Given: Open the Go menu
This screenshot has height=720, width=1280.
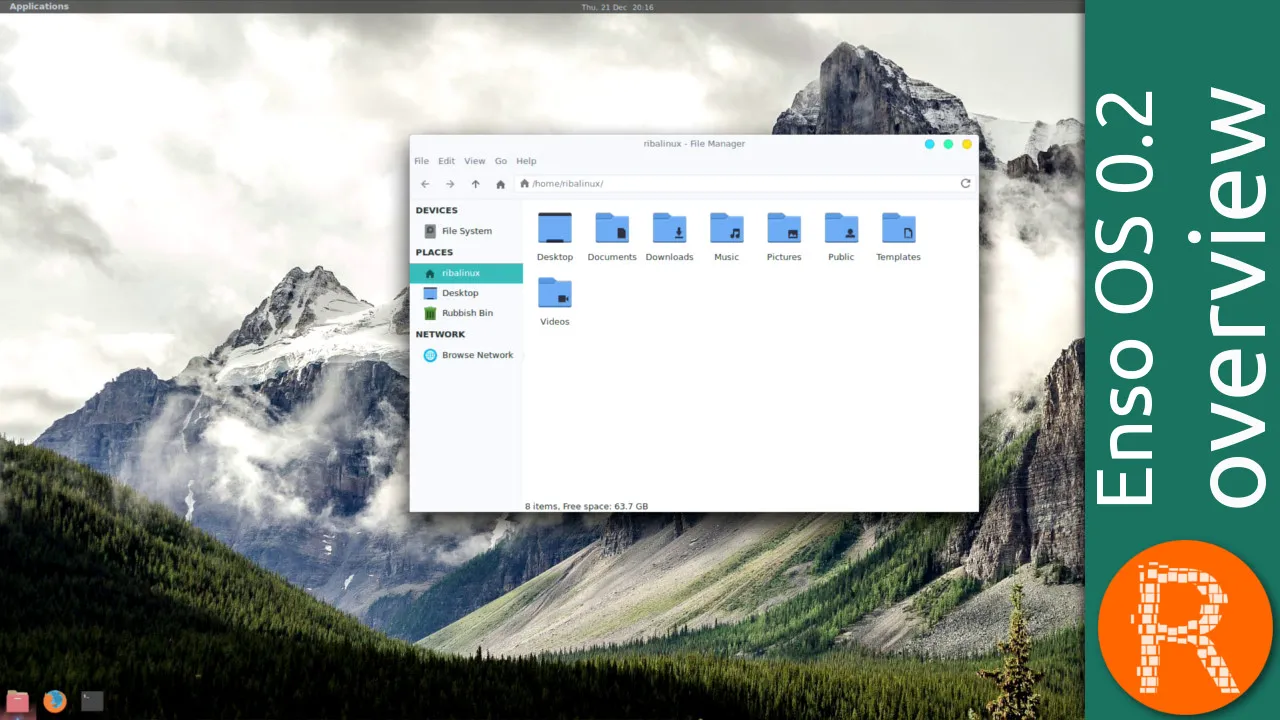Looking at the screenshot, I should [x=501, y=161].
